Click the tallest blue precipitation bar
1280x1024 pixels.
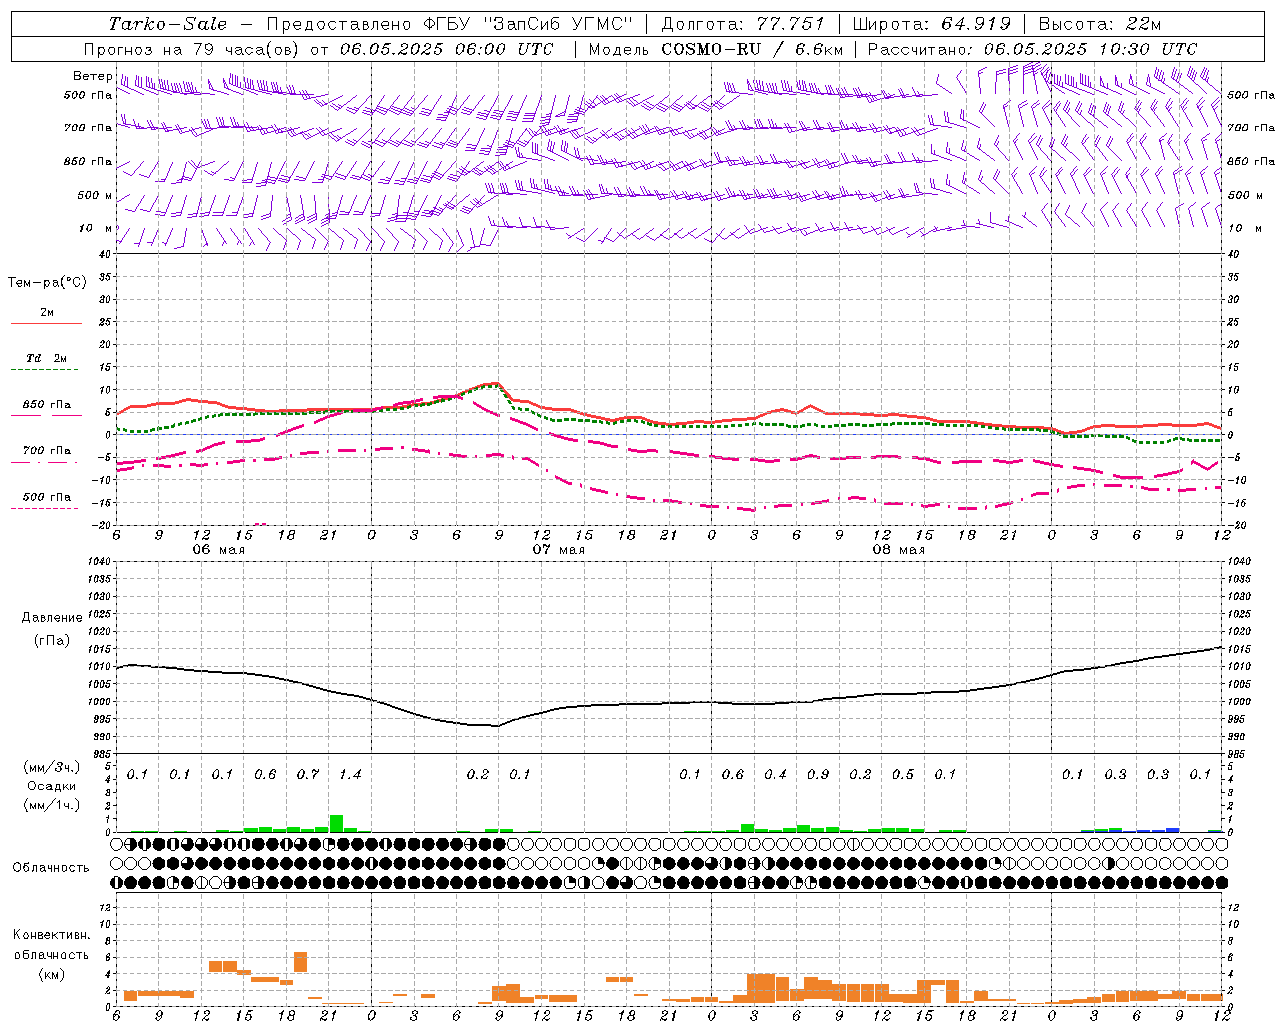1172,830
